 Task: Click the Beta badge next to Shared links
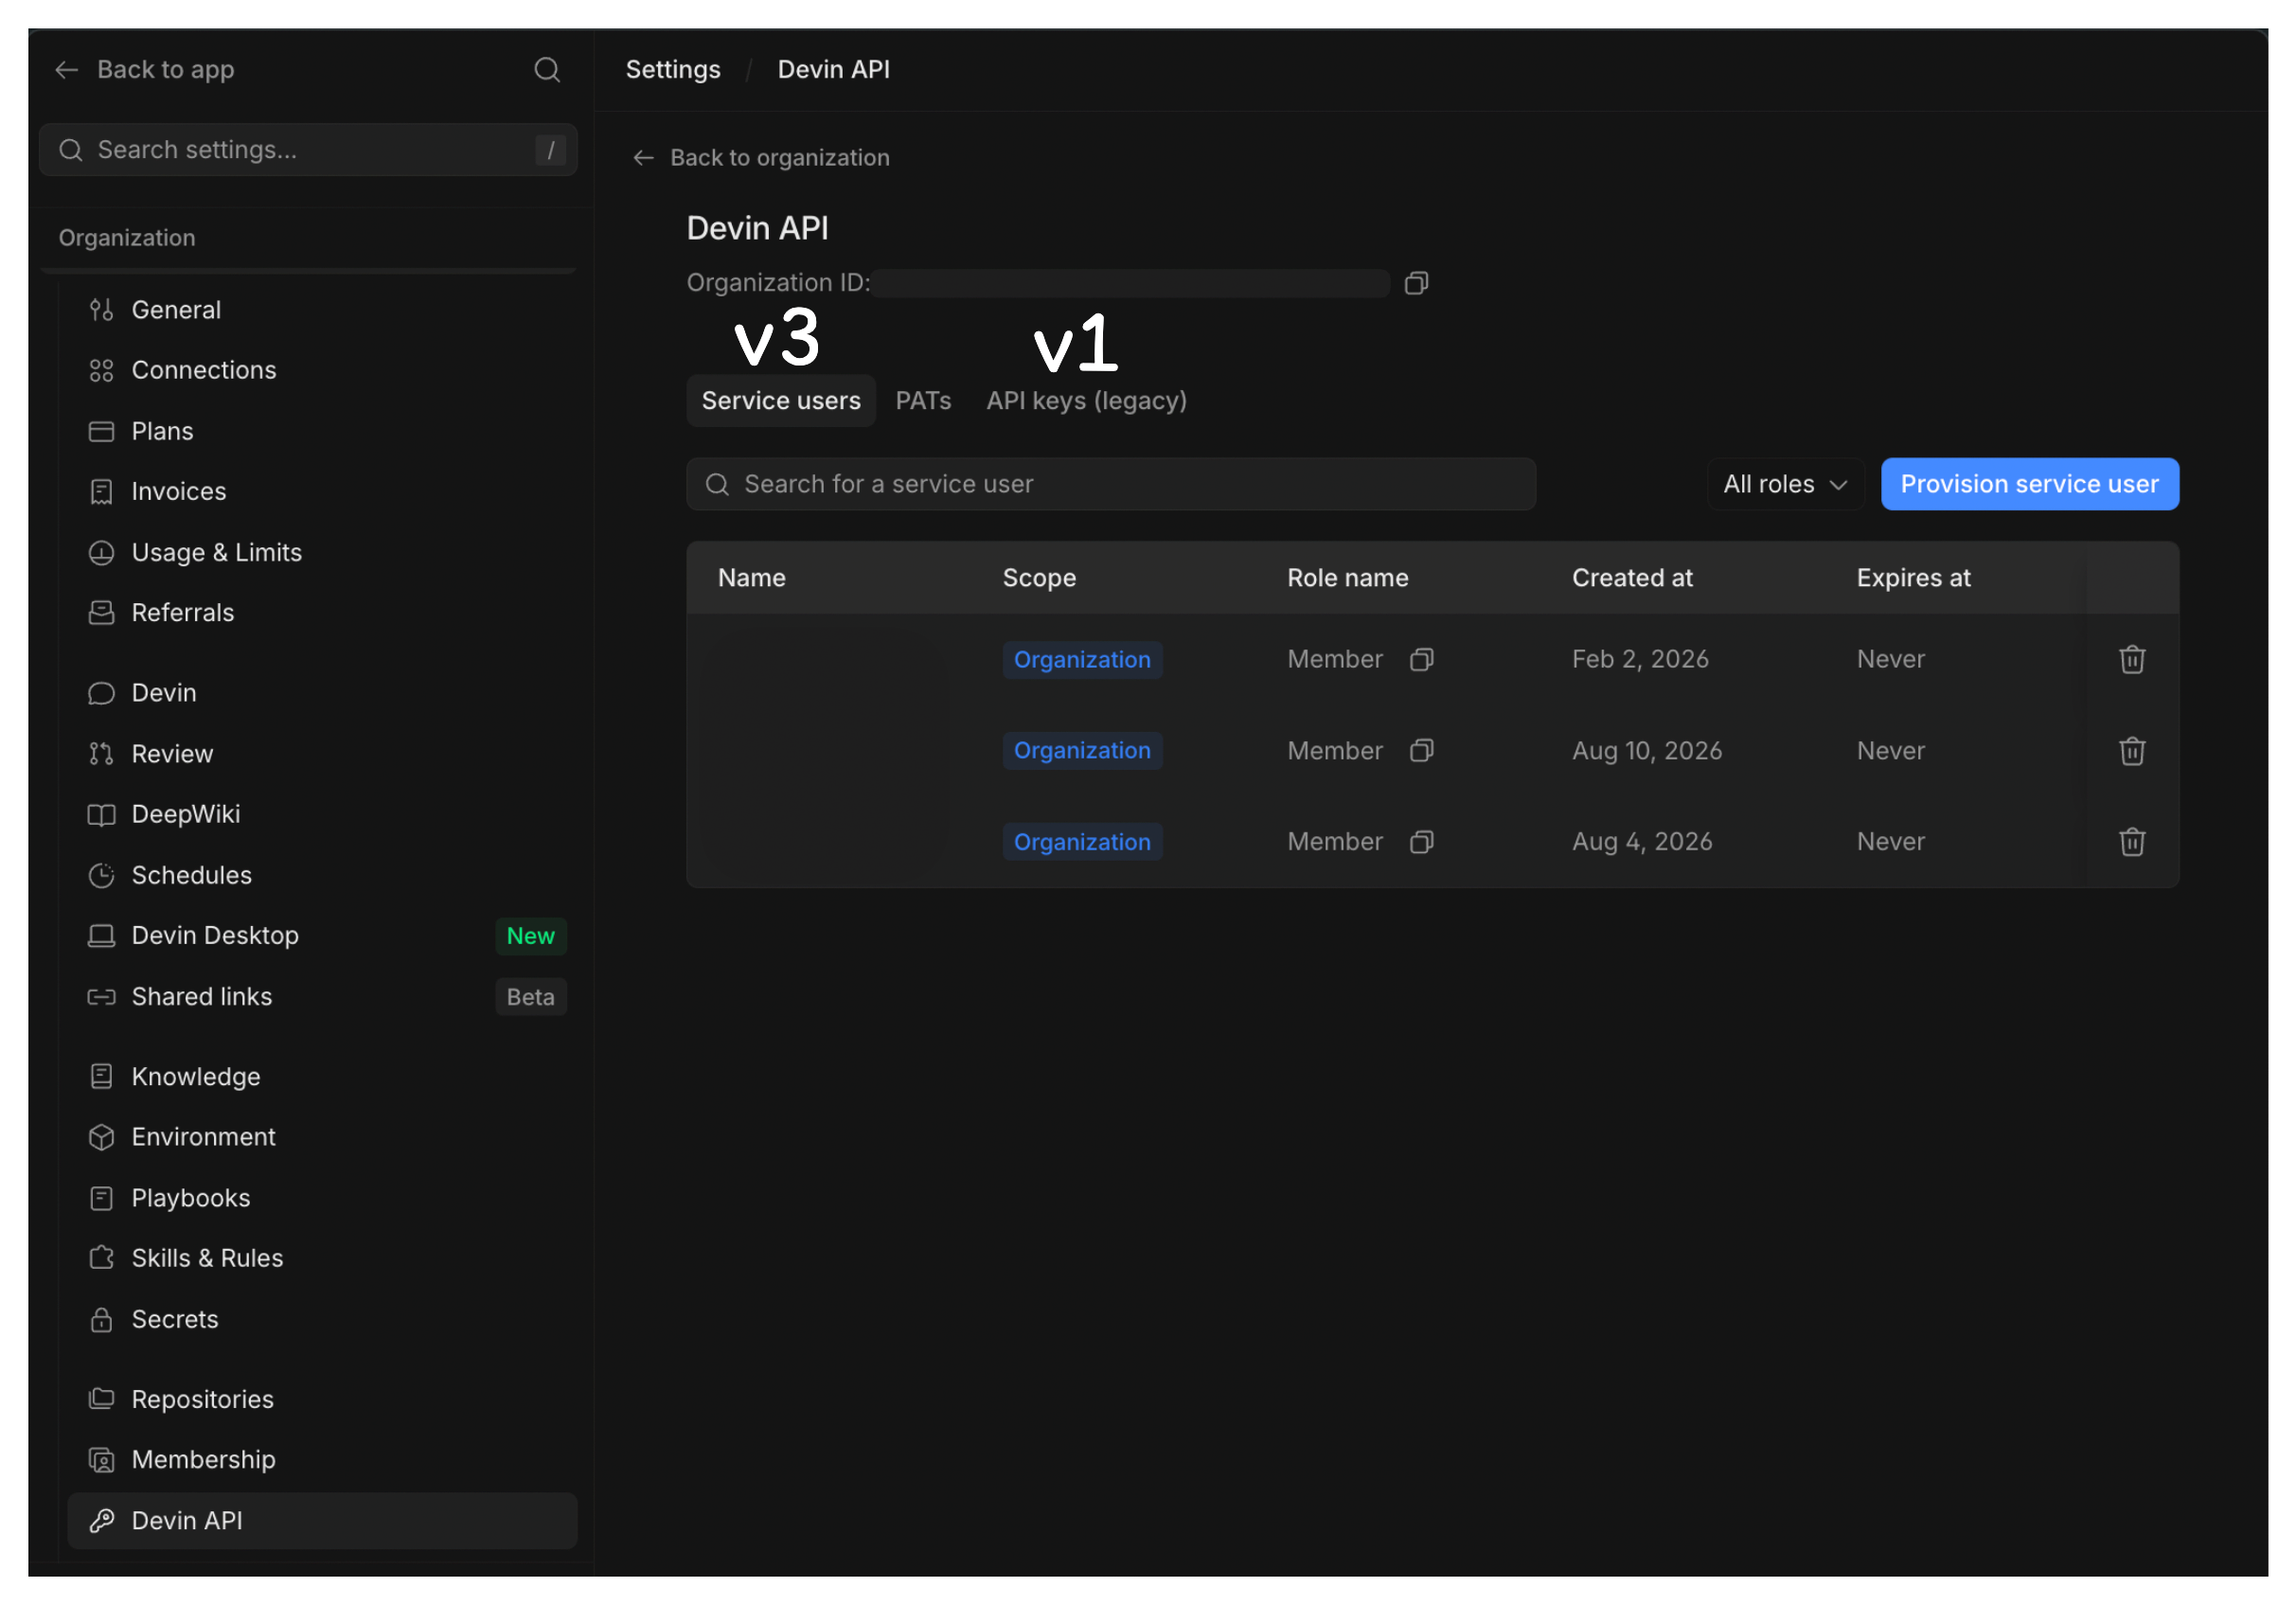click(x=530, y=997)
